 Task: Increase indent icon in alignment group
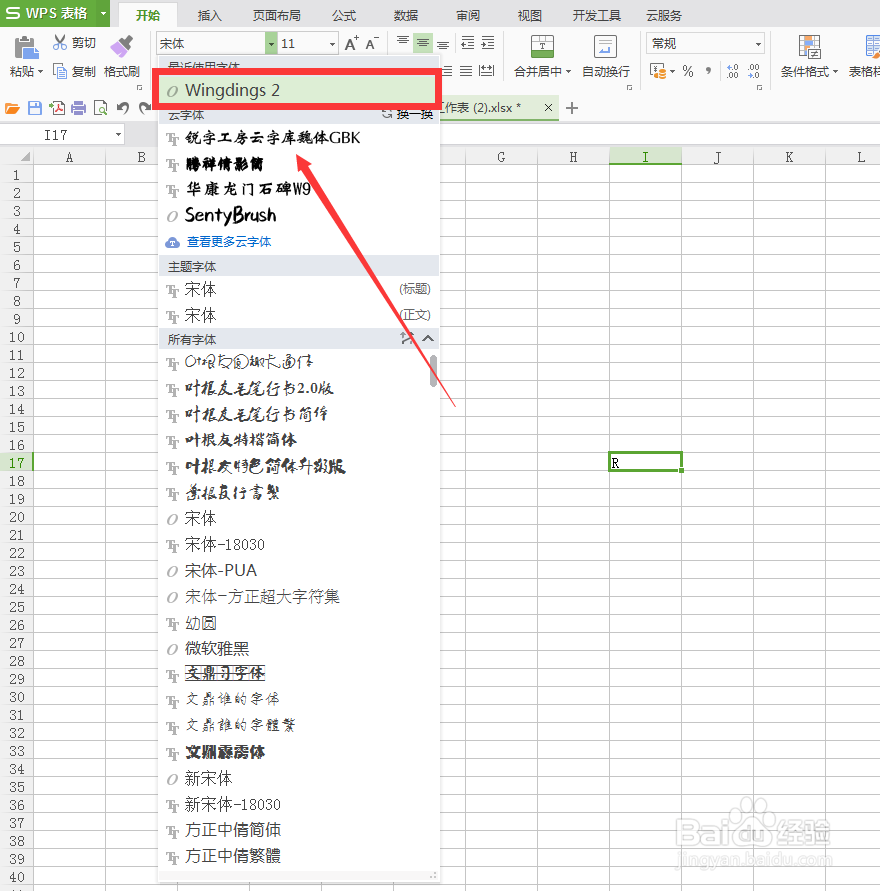point(488,43)
